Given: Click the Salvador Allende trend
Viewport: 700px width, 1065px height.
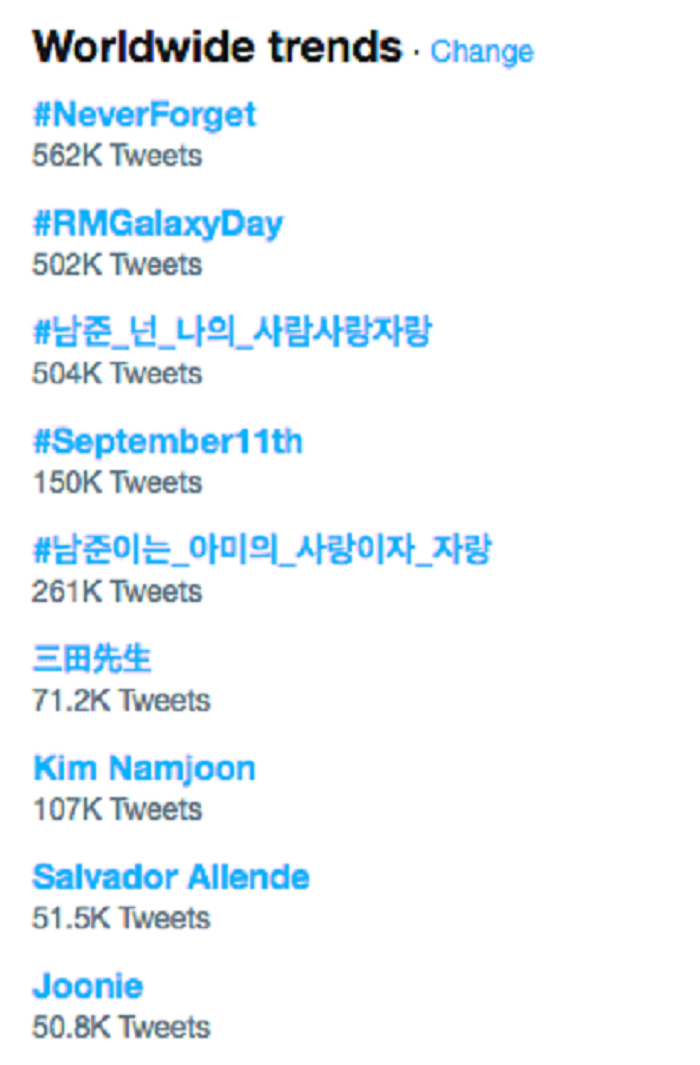Looking at the screenshot, I should [171, 876].
